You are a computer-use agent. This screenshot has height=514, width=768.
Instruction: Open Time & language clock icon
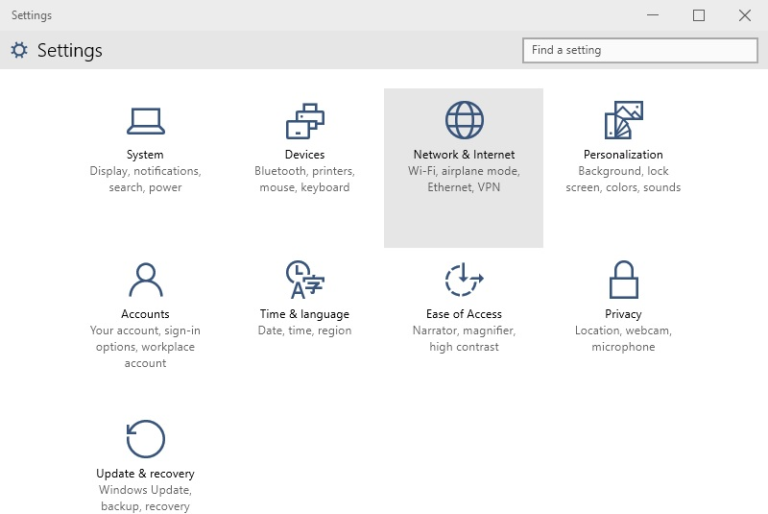tap(304, 279)
